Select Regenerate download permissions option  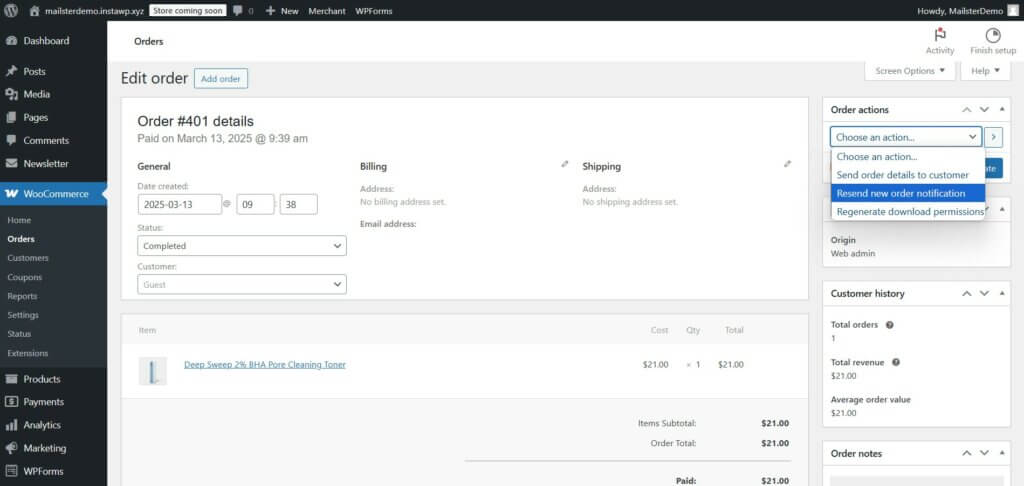coord(907,212)
